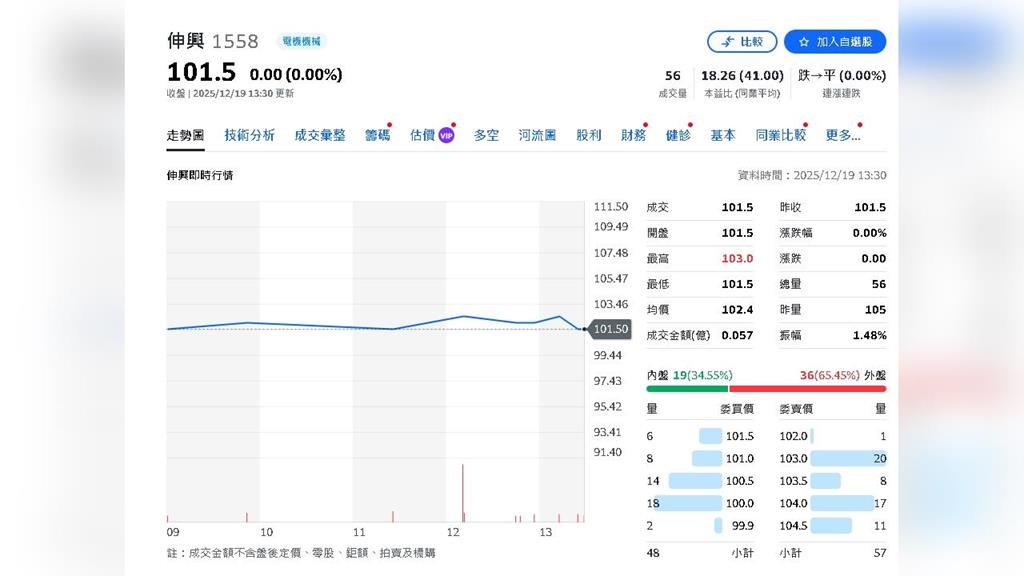
Task: Open the 財務 tab
Action: [x=633, y=135]
